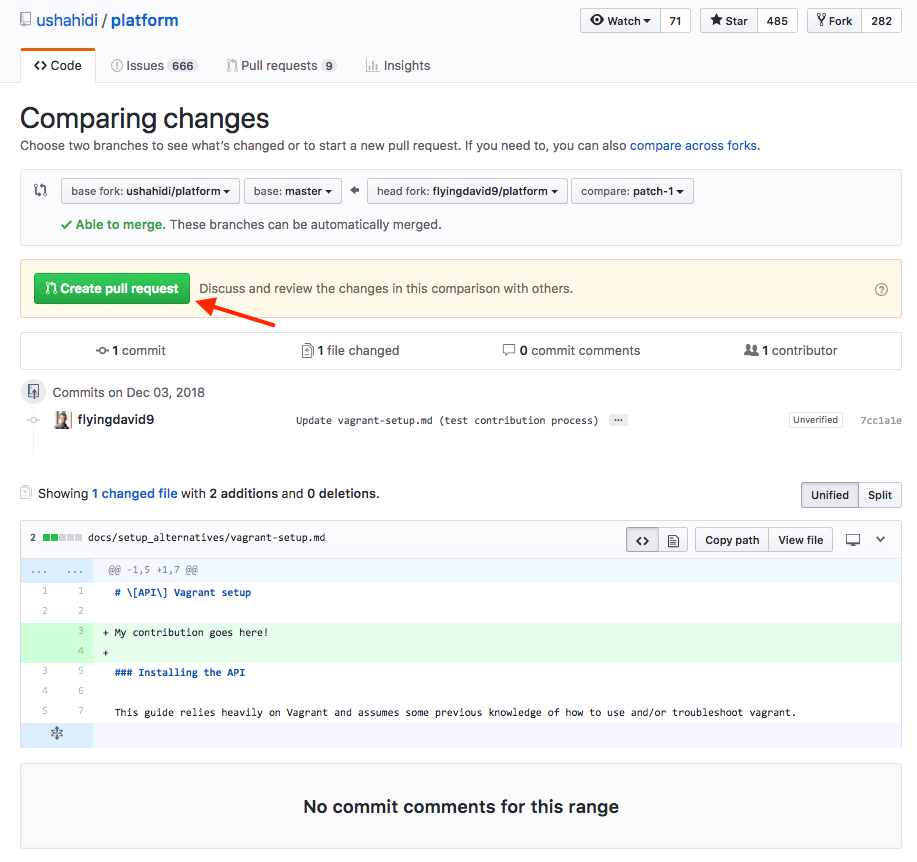Click the display settings monitor icon

click(853, 540)
